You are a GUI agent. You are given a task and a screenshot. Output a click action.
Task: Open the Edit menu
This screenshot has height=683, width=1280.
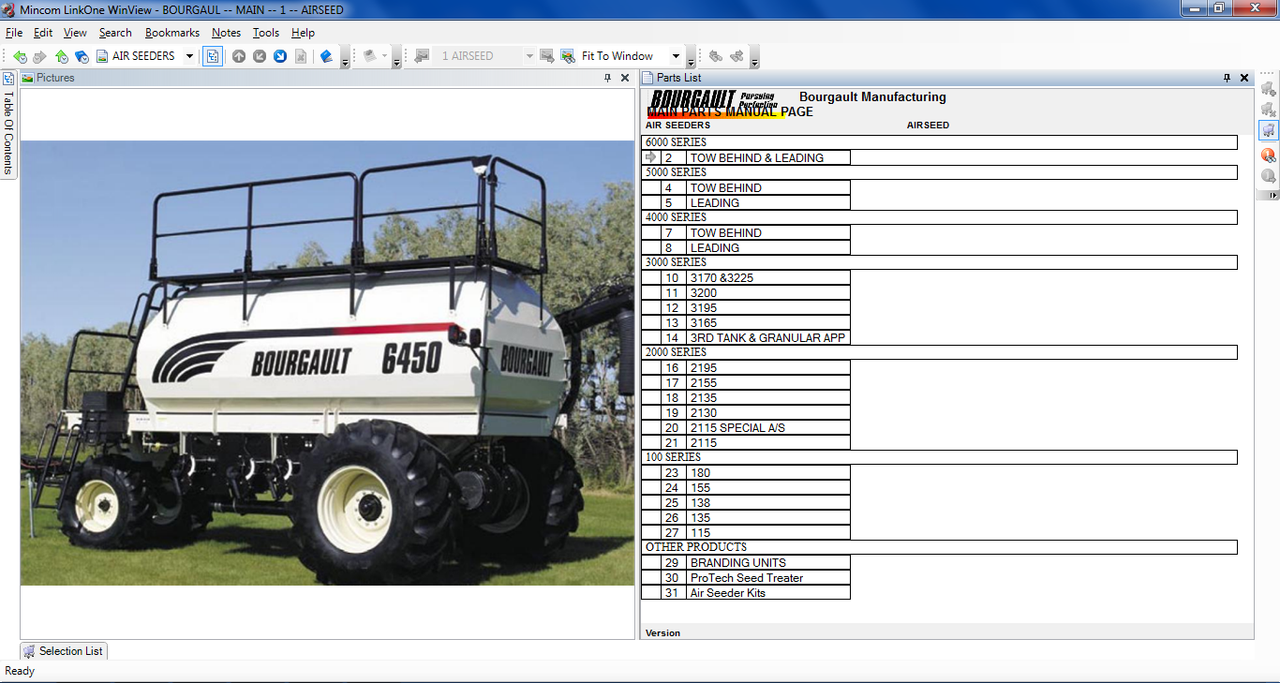[43, 33]
